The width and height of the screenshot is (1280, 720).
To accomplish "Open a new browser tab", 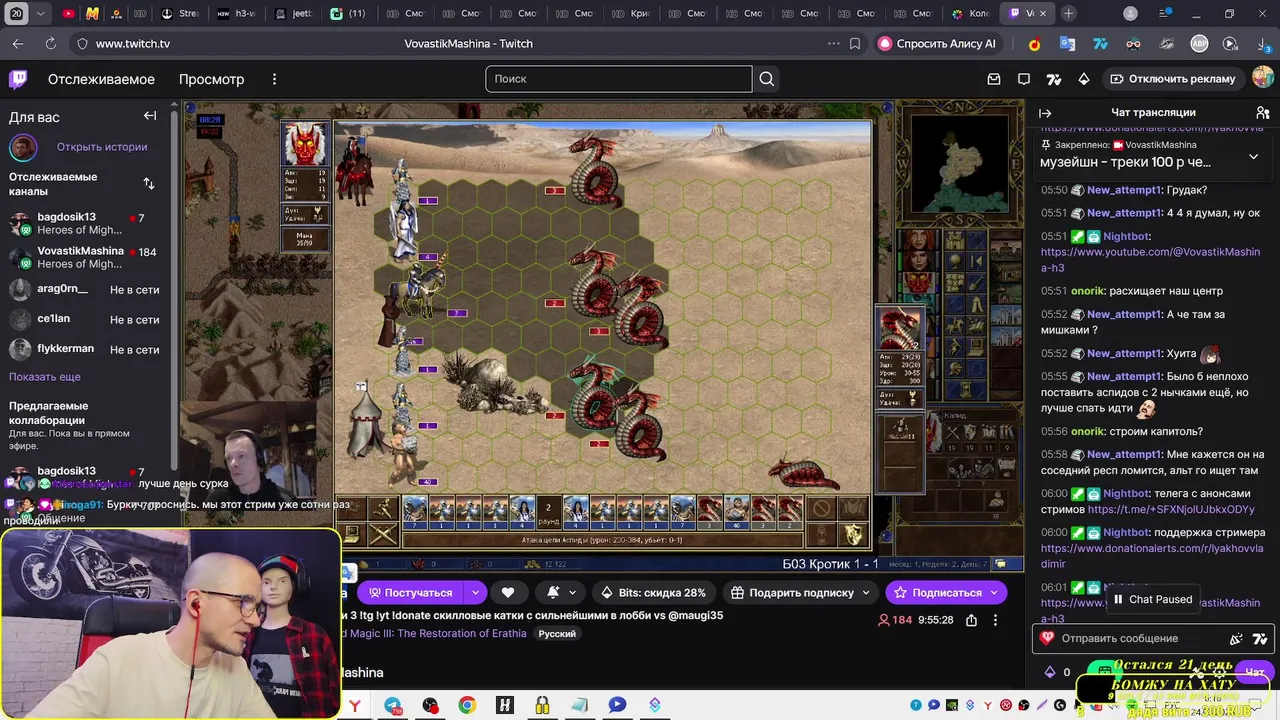I will click(1069, 14).
